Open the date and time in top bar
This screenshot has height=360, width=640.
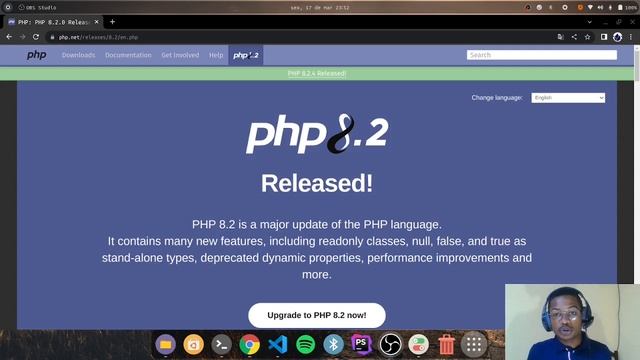click(x=320, y=7)
